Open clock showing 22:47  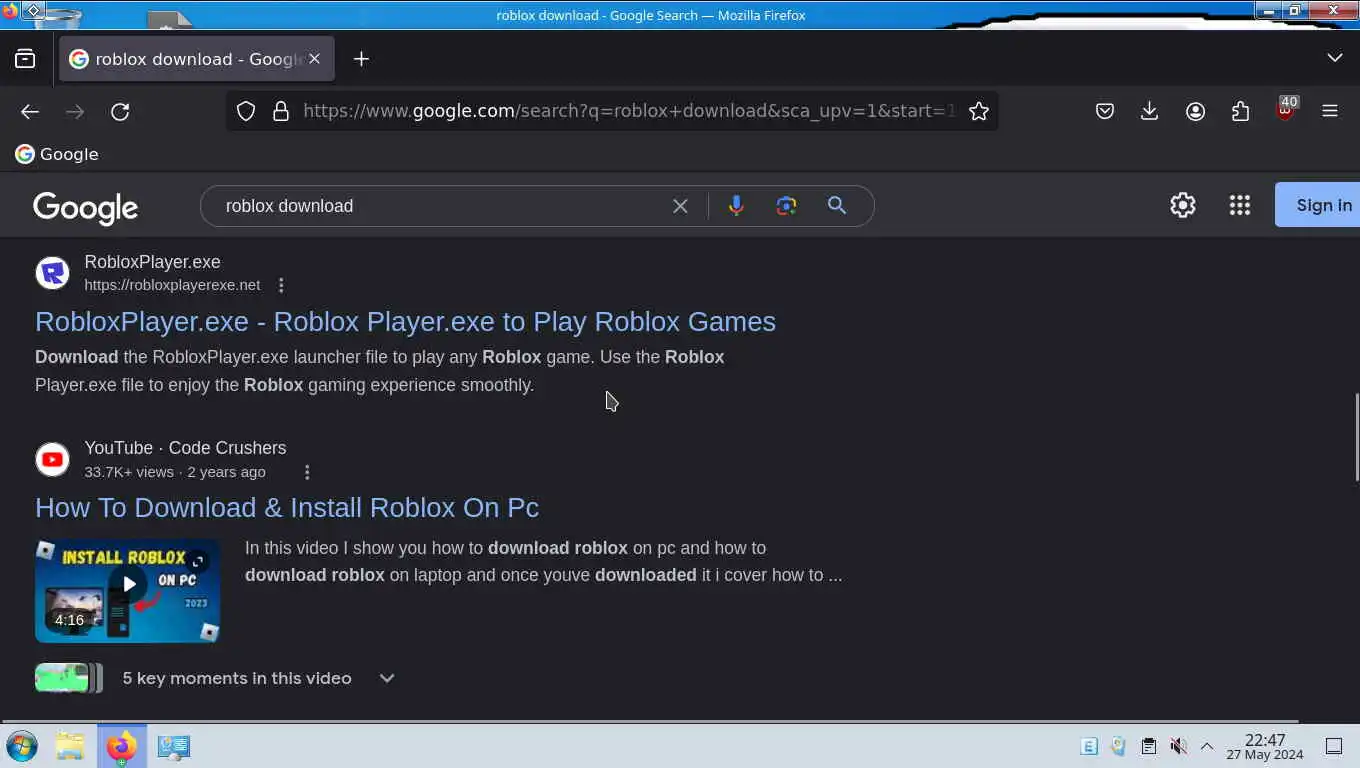(1265, 746)
